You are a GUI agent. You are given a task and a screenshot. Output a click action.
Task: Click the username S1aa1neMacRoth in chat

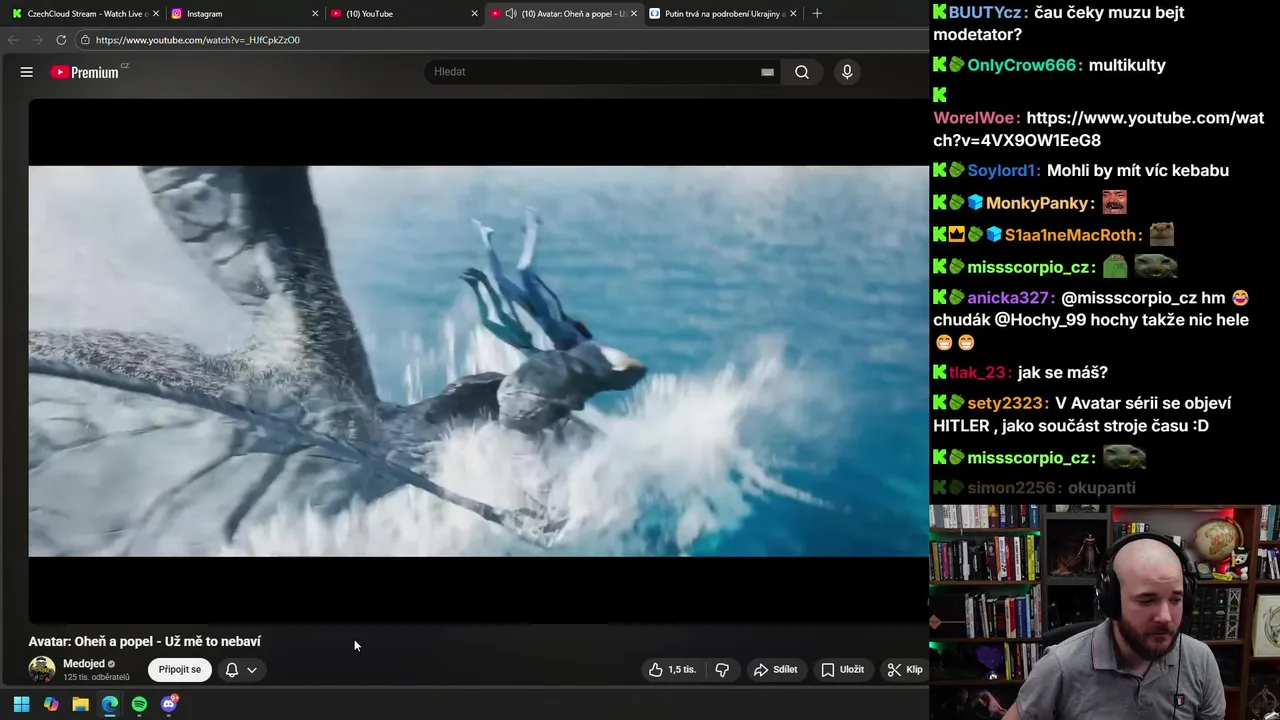click(x=1071, y=235)
